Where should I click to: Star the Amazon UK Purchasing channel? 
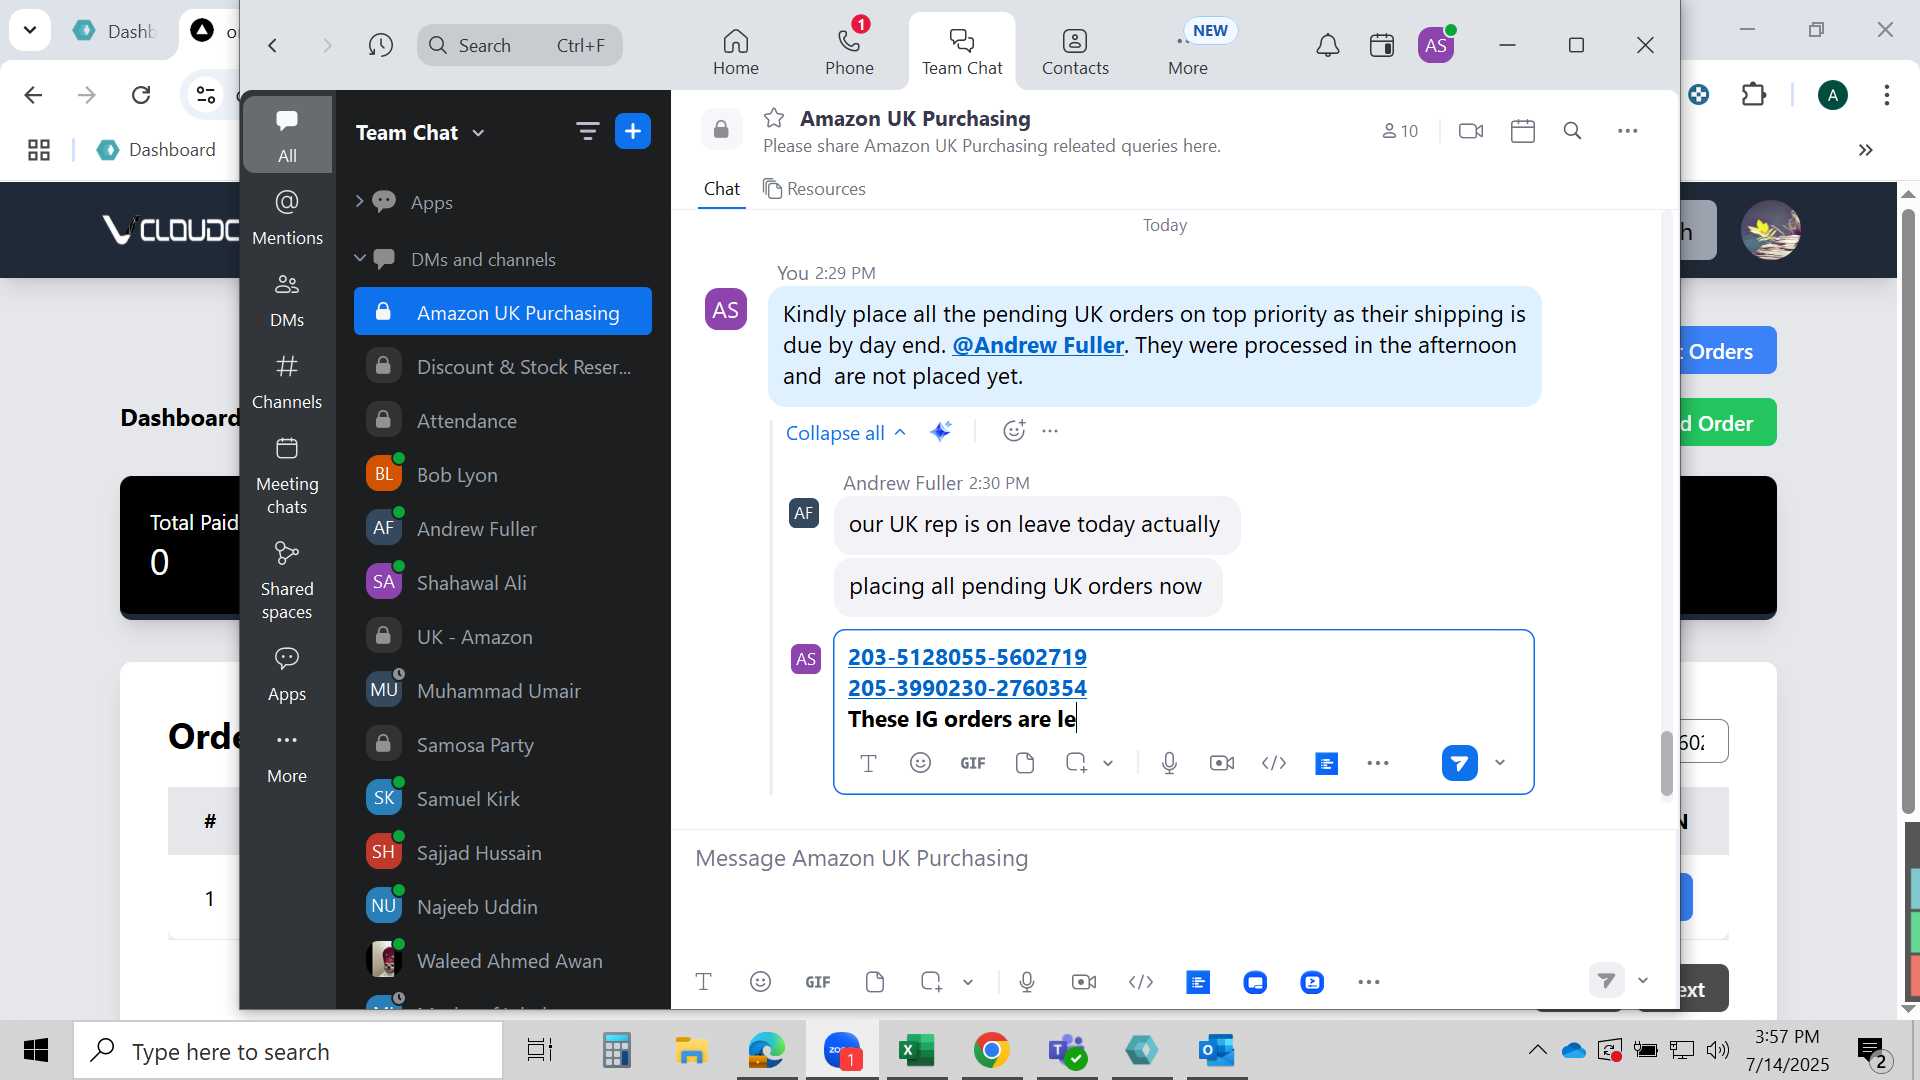[774, 118]
